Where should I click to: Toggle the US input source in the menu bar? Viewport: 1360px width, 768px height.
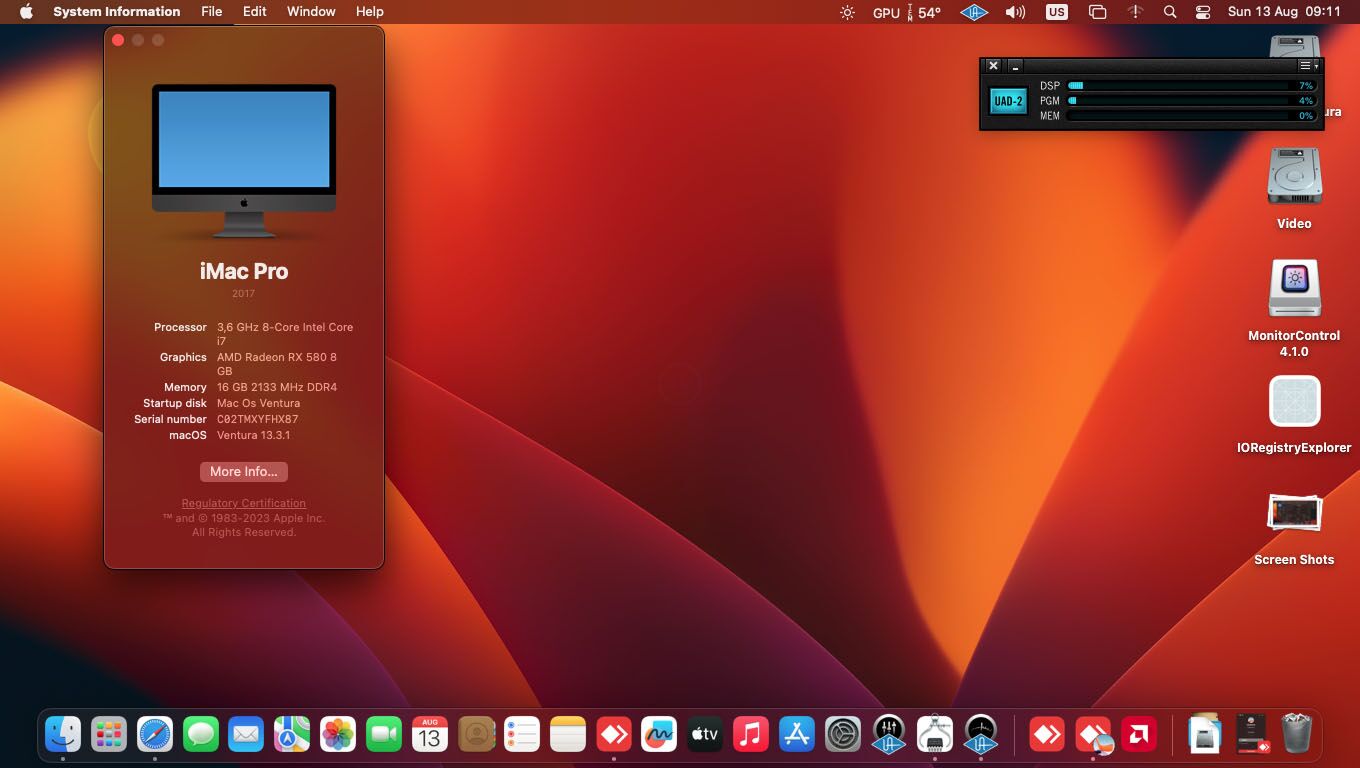pos(1056,11)
